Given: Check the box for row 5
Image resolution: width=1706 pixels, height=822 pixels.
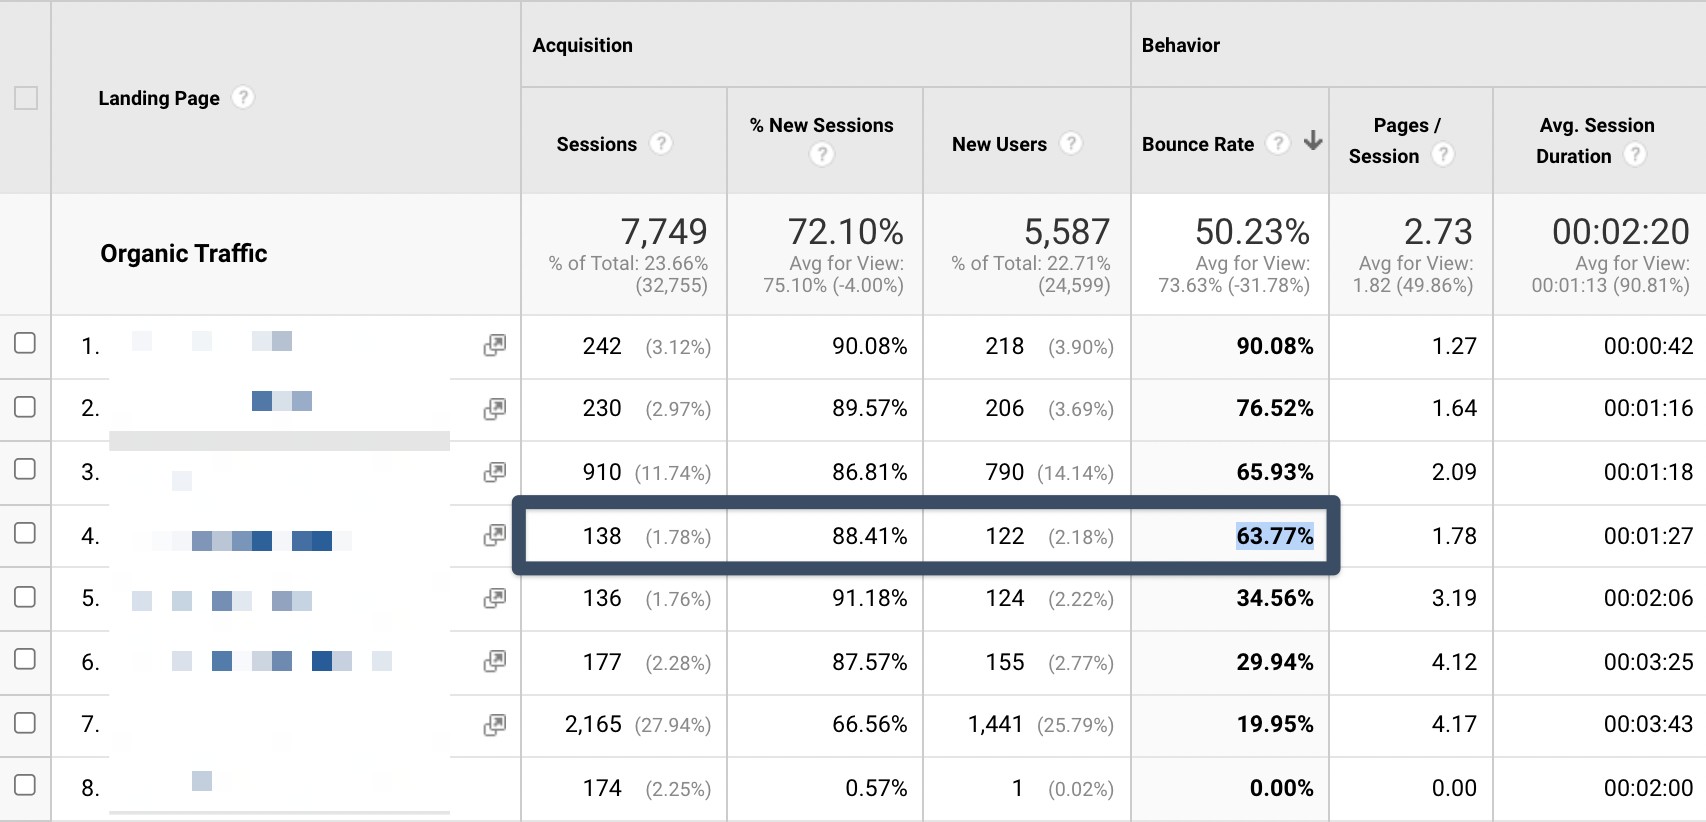Looking at the screenshot, I should (x=25, y=597).
